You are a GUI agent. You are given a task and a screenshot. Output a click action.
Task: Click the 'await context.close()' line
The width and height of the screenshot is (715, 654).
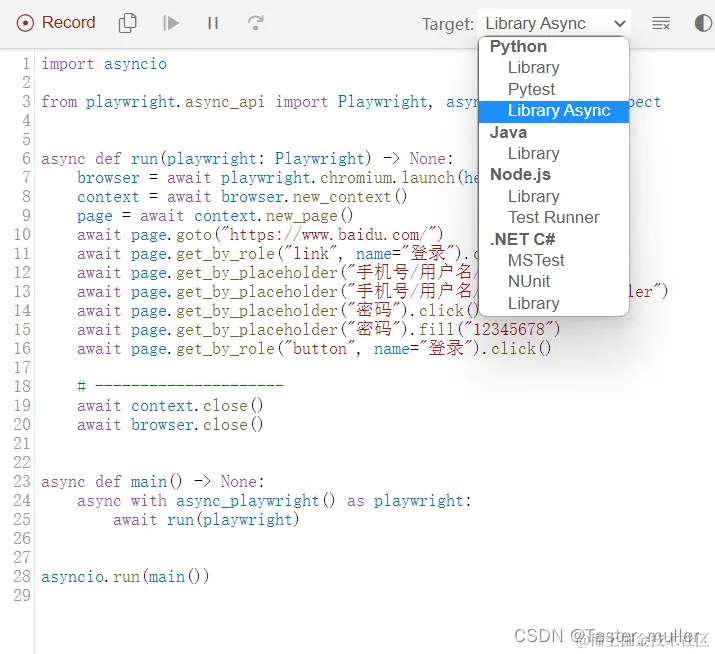(170, 406)
